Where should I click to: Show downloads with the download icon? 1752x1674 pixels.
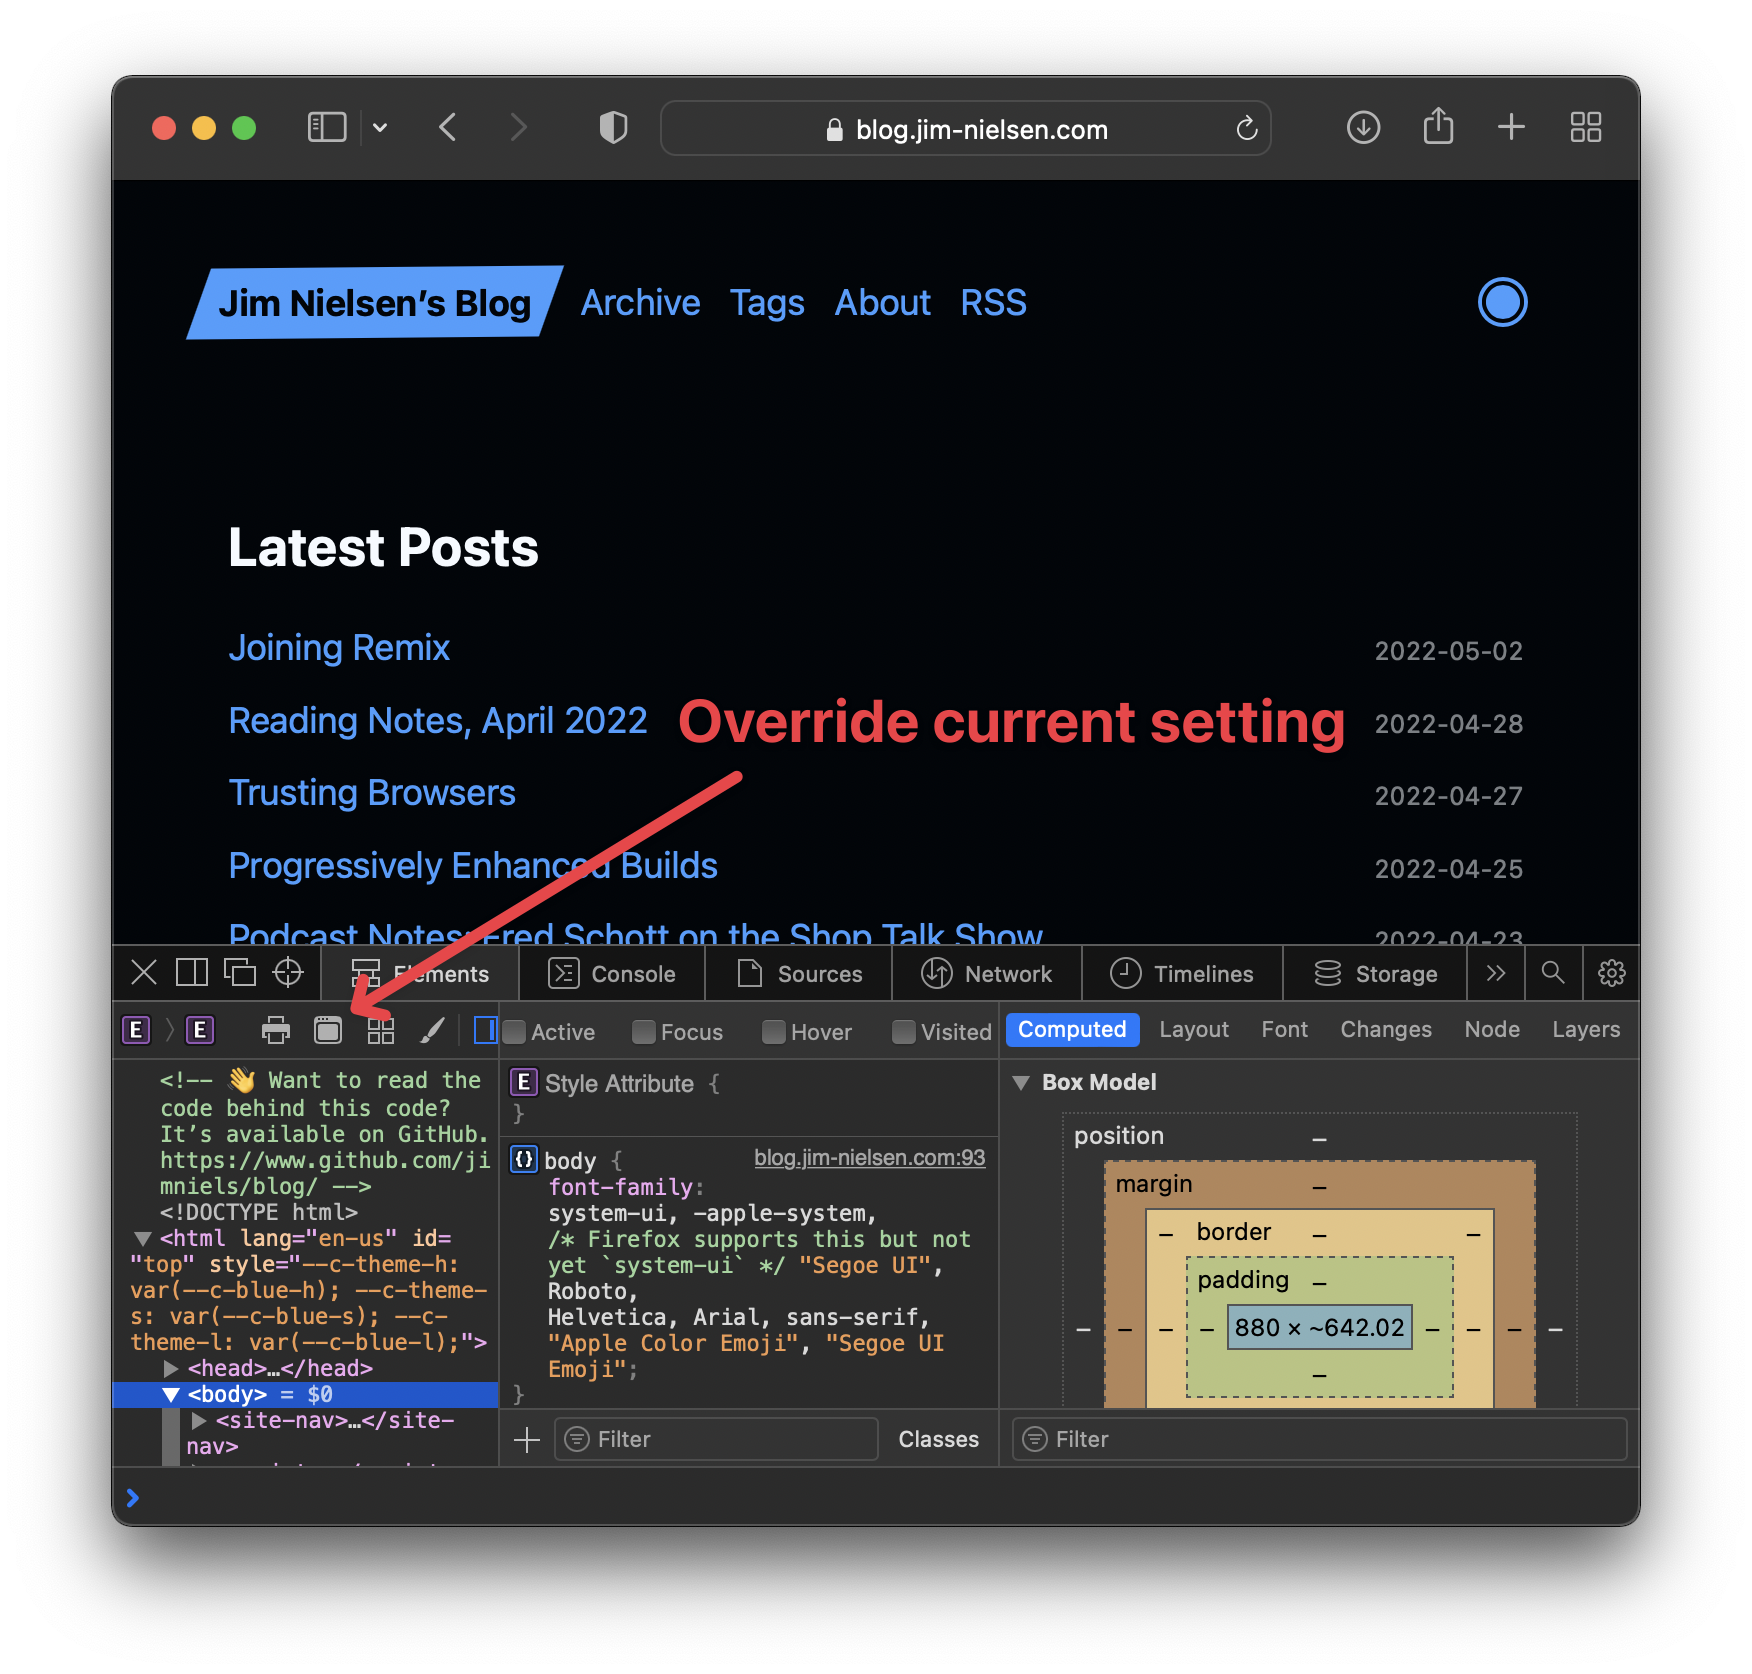tap(1363, 127)
